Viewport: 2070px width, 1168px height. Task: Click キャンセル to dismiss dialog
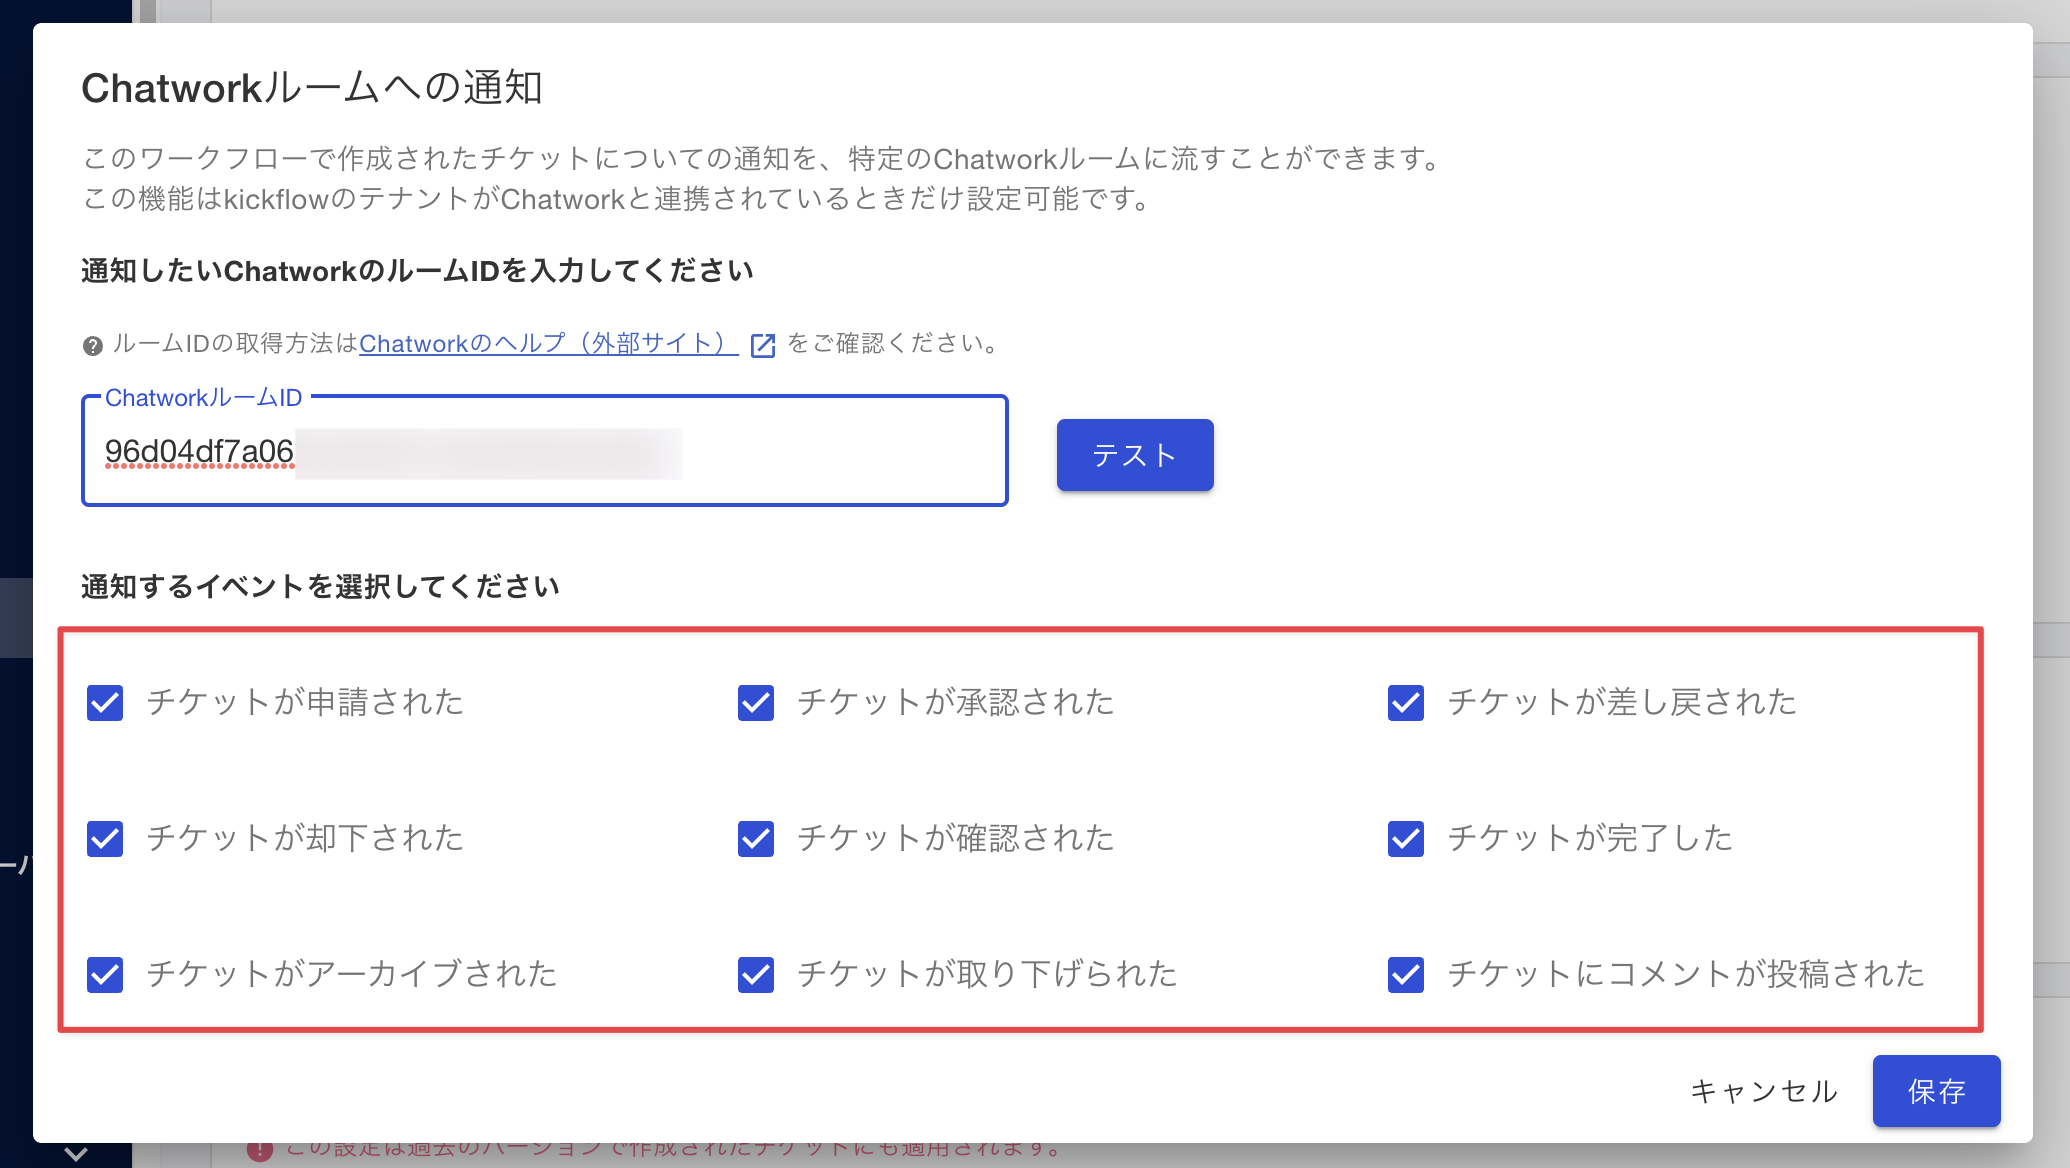[1764, 1091]
